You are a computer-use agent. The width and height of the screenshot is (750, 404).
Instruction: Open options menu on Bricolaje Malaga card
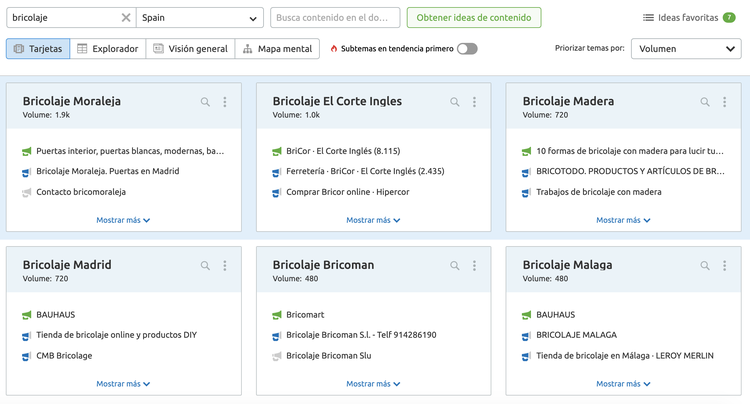pos(725,266)
